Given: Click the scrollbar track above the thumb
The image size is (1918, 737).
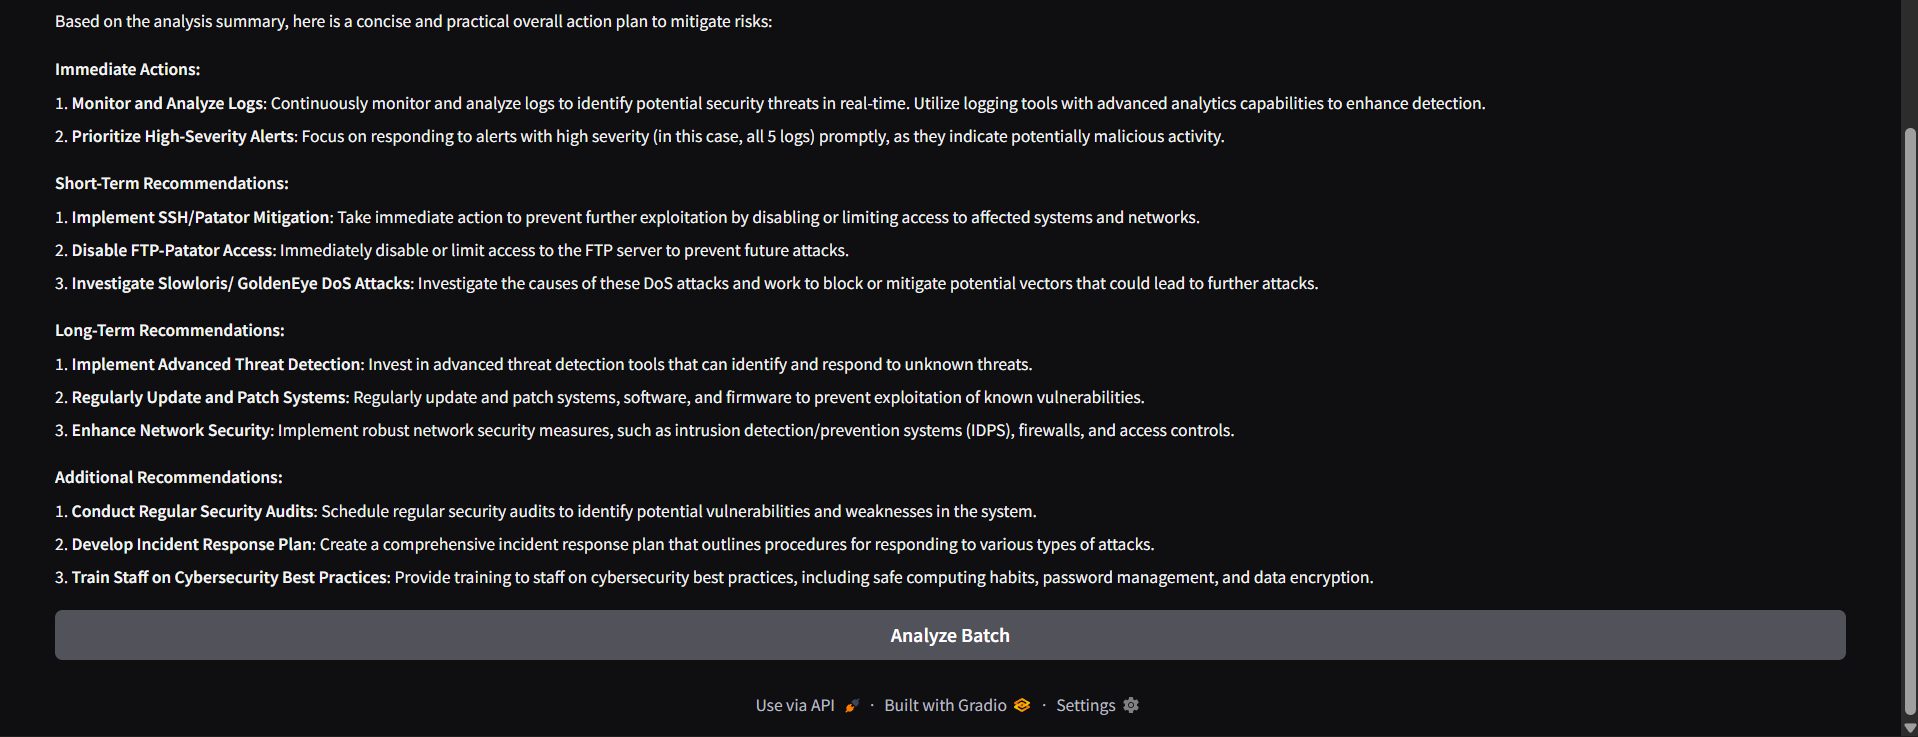Looking at the screenshot, I should (x=1910, y=64).
